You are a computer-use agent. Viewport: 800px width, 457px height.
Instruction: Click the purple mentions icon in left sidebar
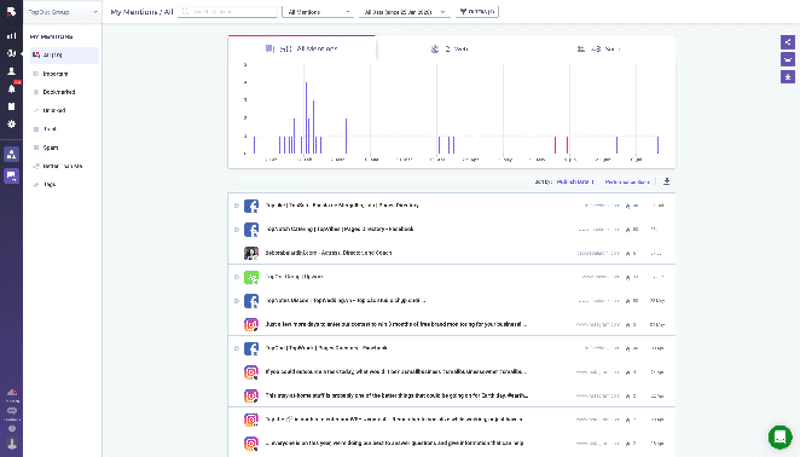click(x=11, y=176)
